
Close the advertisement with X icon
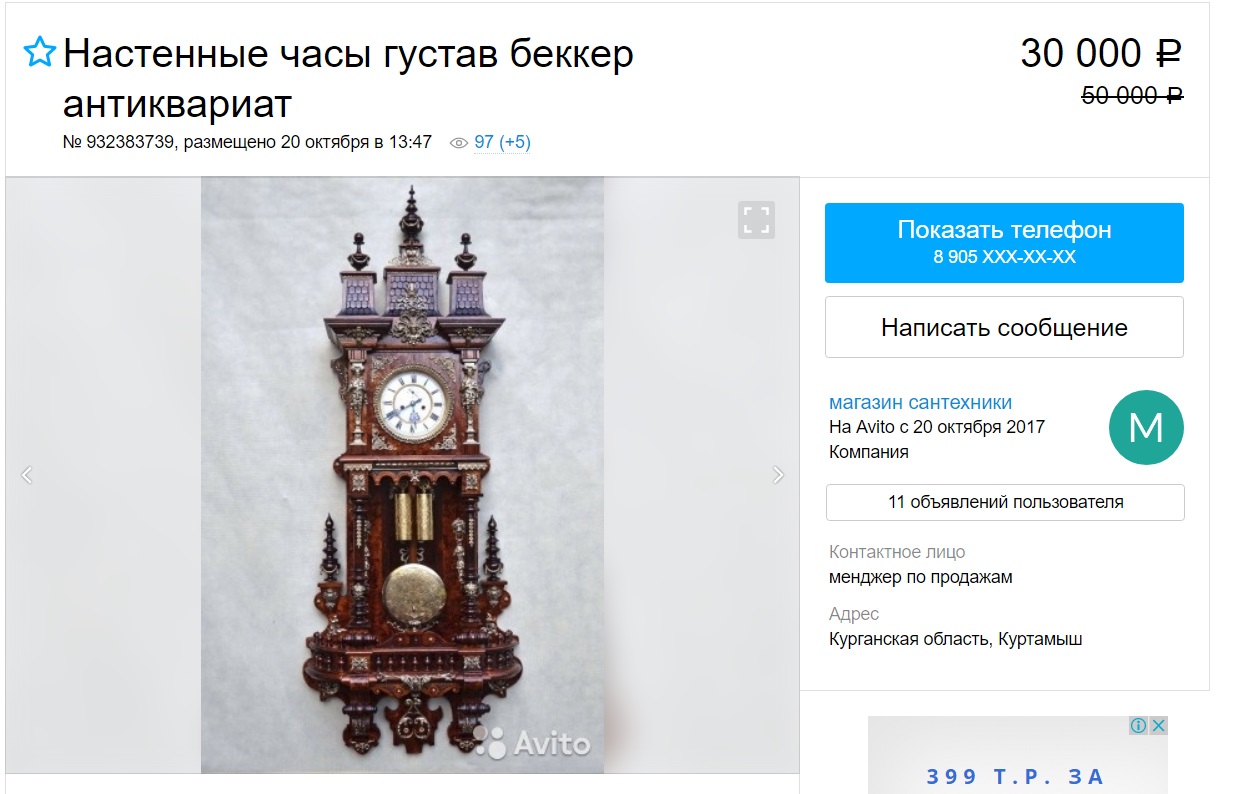(1158, 725)
